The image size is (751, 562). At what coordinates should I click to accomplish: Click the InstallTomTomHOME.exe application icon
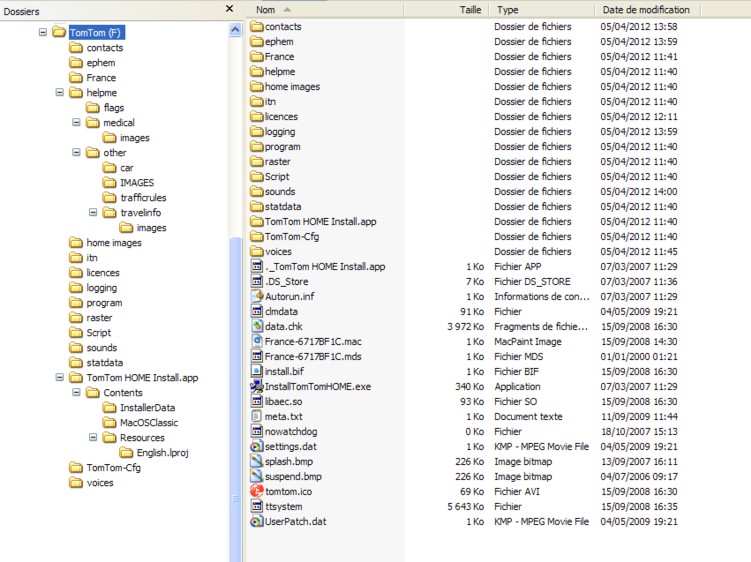coord(257,386)
